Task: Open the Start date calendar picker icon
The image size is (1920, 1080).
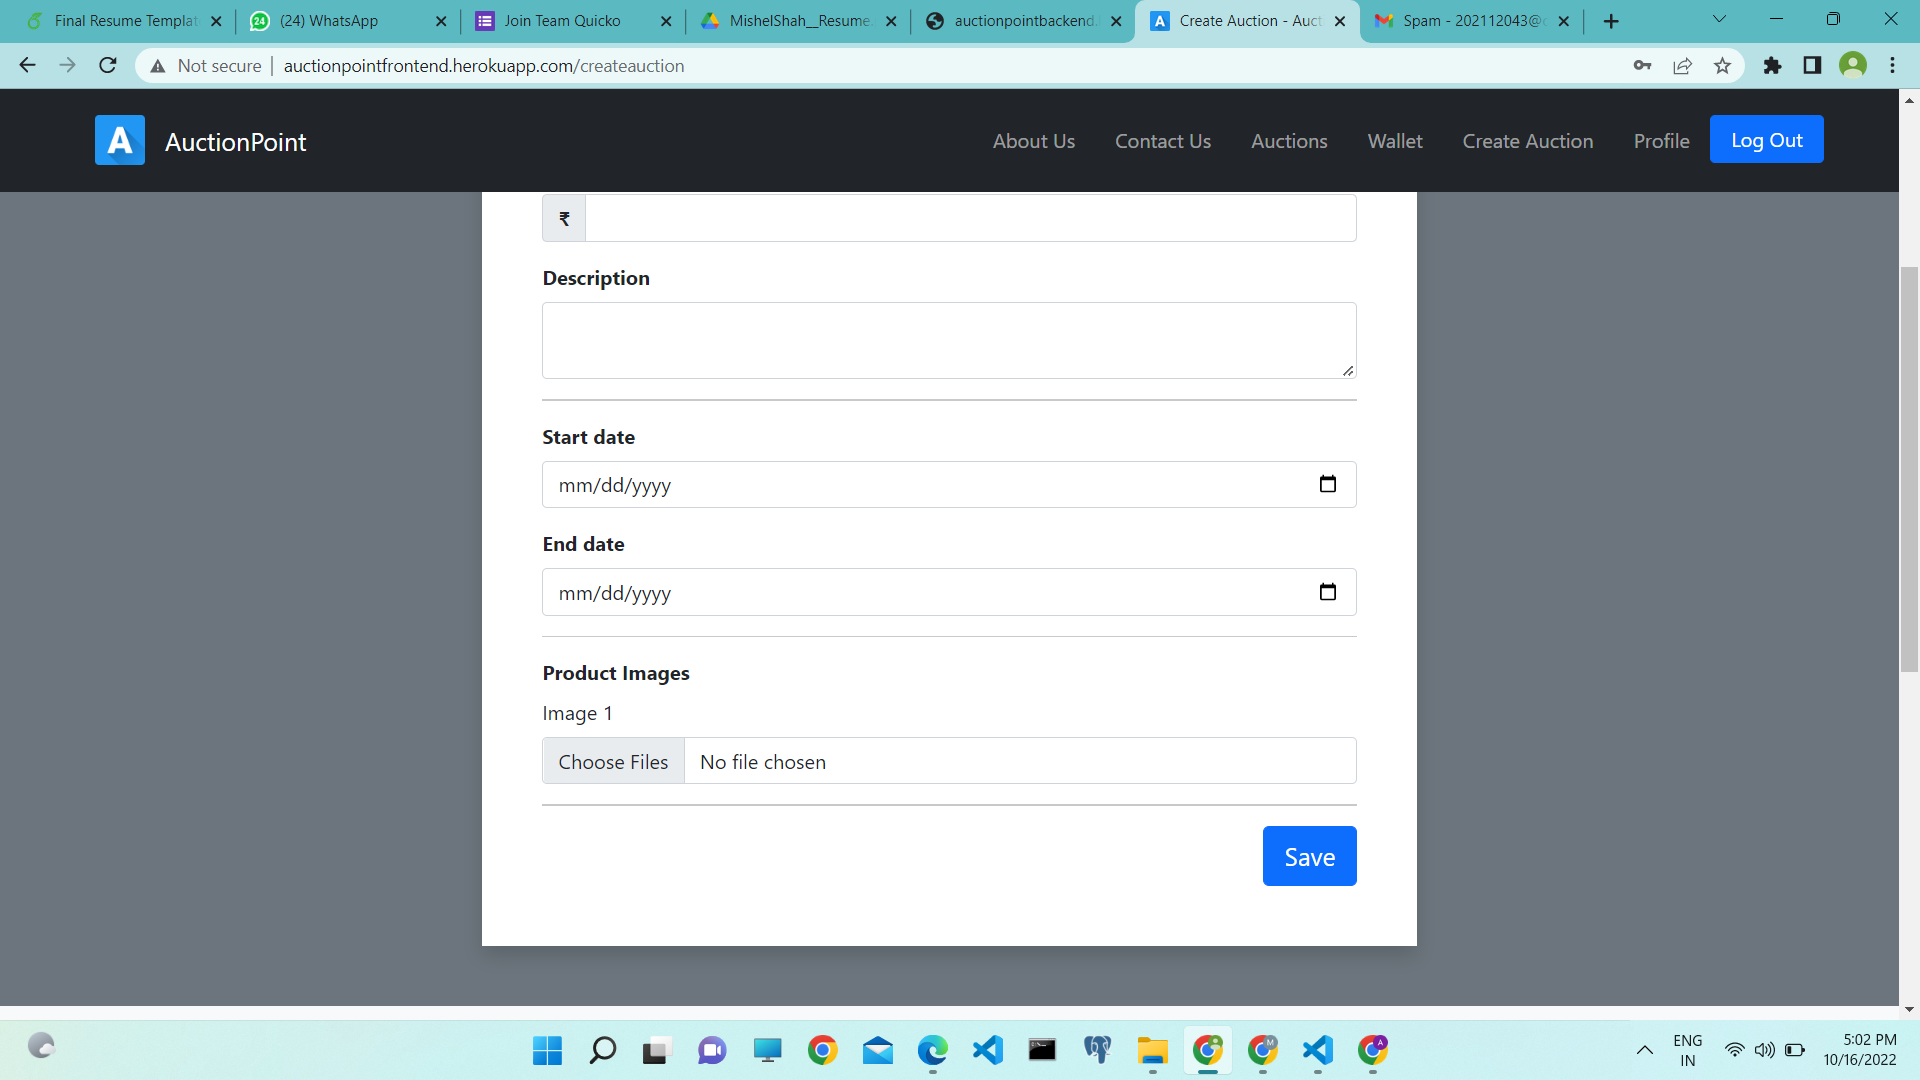Action: coord(1328,483)
